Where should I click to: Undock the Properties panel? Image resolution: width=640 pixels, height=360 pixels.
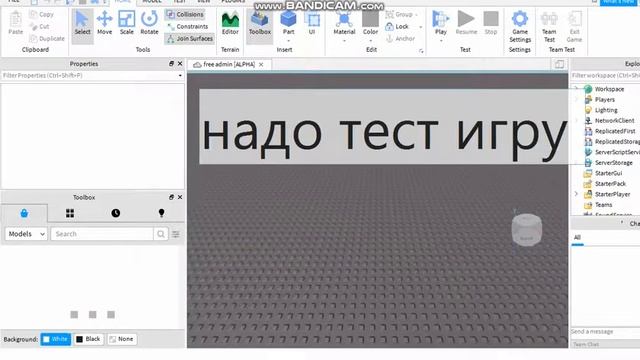[x=171, y=64]
